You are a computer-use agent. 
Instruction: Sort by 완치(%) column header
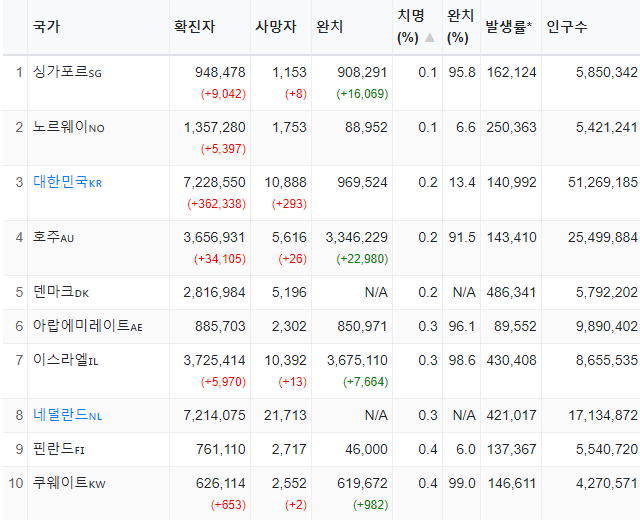pyautogui.click(x=460, y=27)
